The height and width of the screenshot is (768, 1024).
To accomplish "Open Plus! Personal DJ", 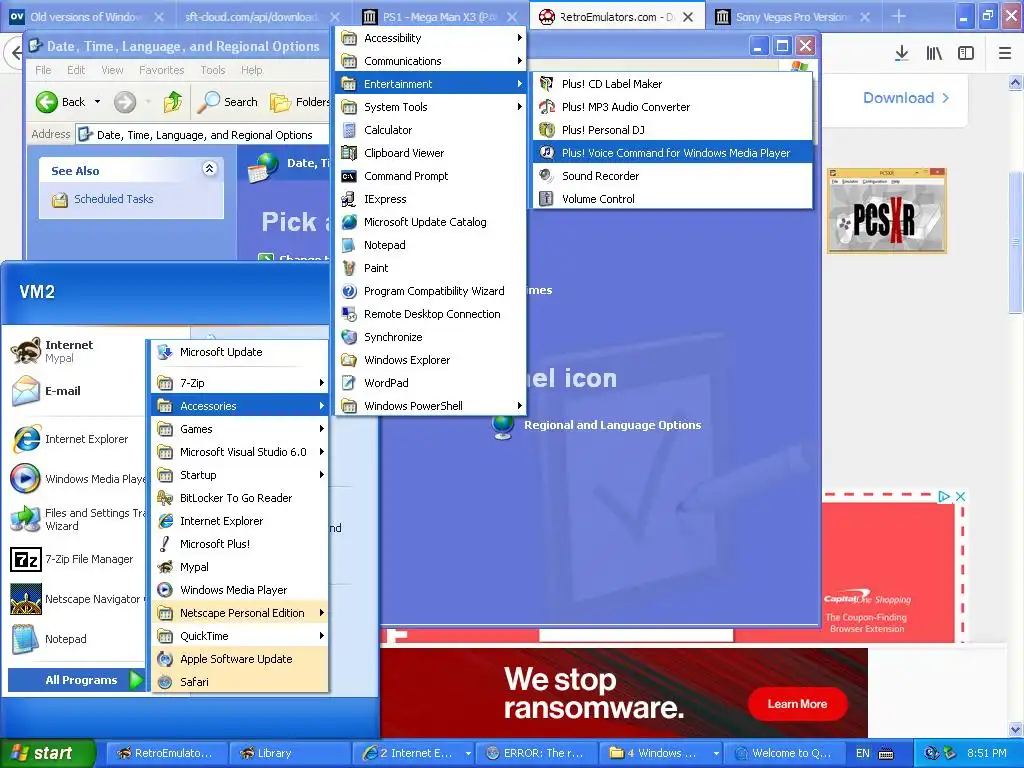I will [x=673, y=130].
